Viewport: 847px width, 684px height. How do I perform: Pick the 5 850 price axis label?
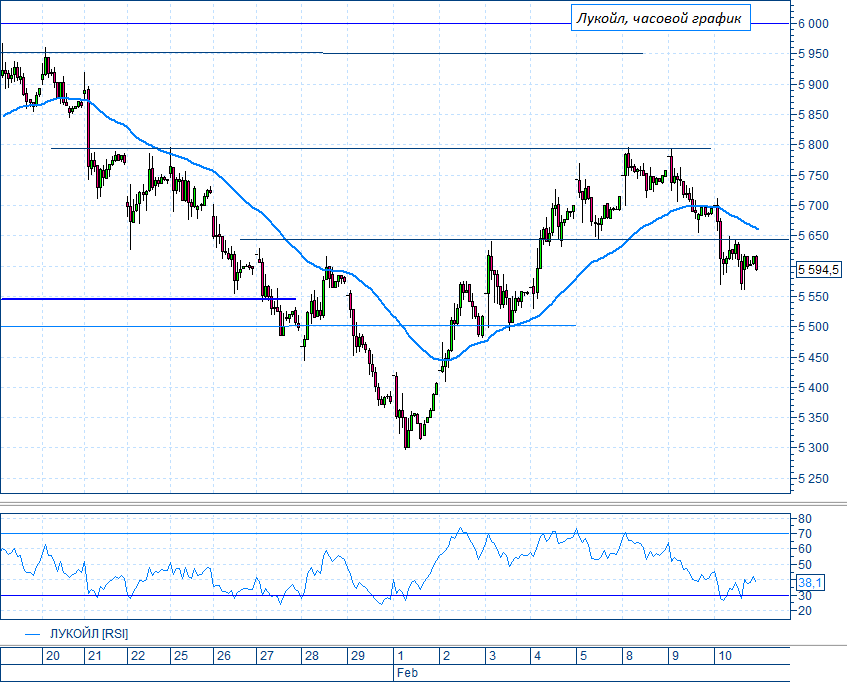point(814,115)
